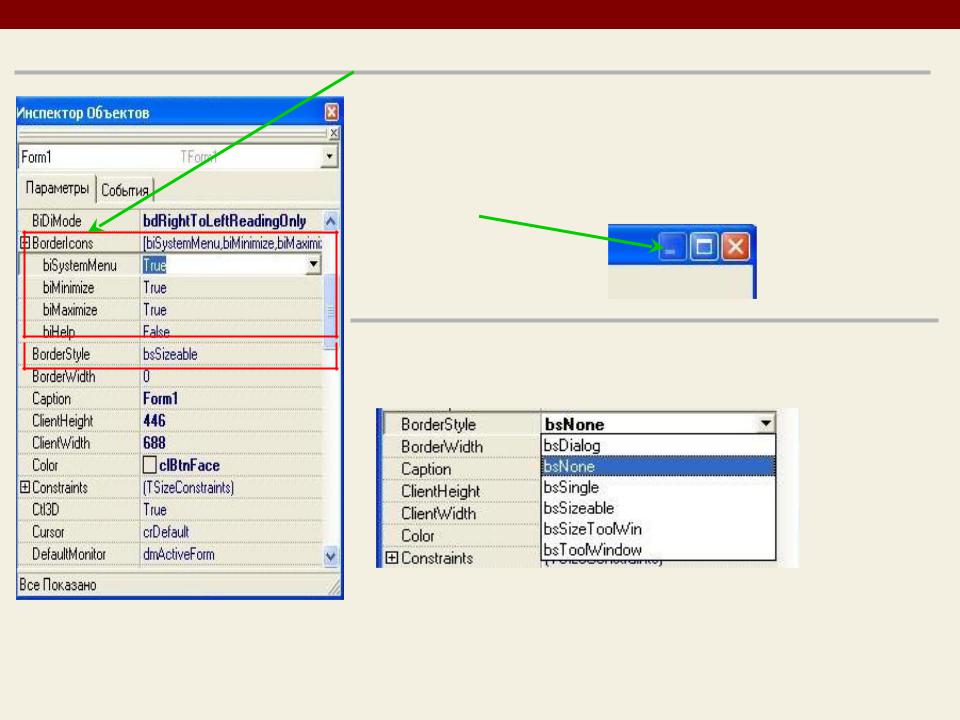This screenshot has height=720, width=960.
Task: Choose bsSingle from BorderStyle list
Action: point(659,487)
